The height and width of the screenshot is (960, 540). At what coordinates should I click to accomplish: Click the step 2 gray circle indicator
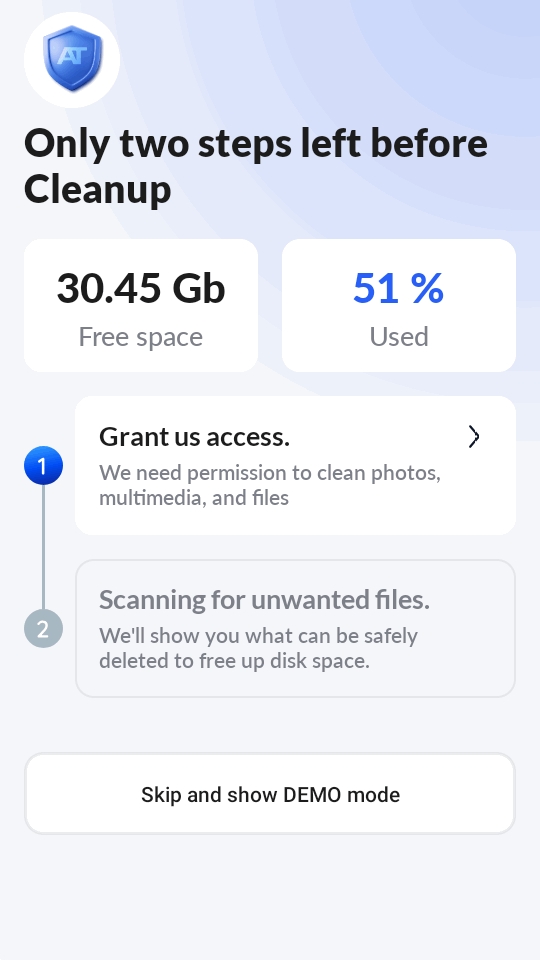(43, 628)
